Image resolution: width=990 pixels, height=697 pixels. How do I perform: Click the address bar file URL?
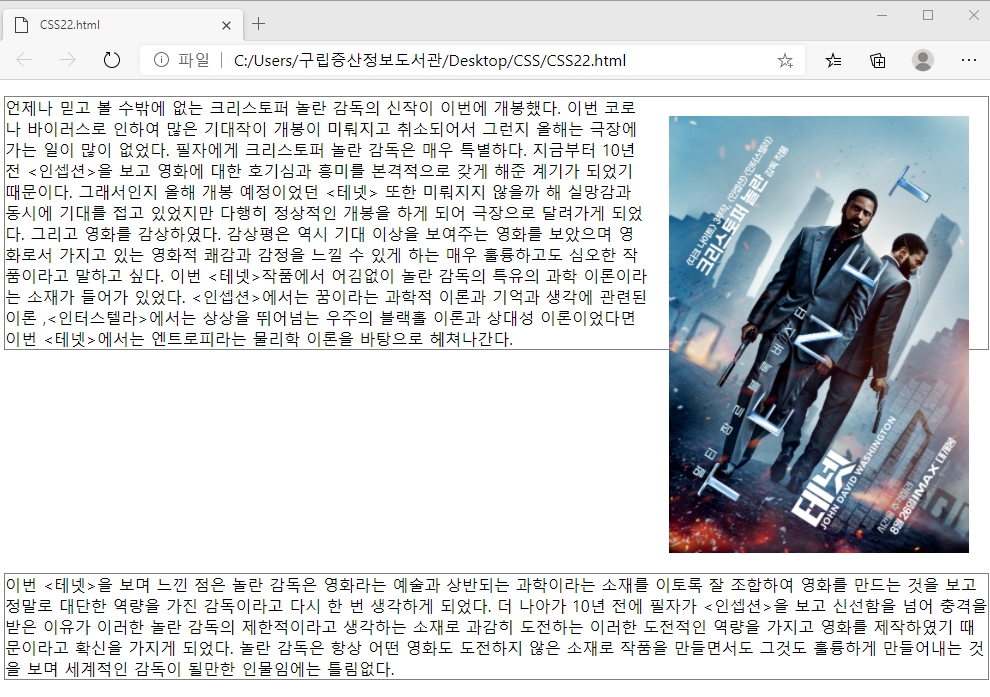430,61
